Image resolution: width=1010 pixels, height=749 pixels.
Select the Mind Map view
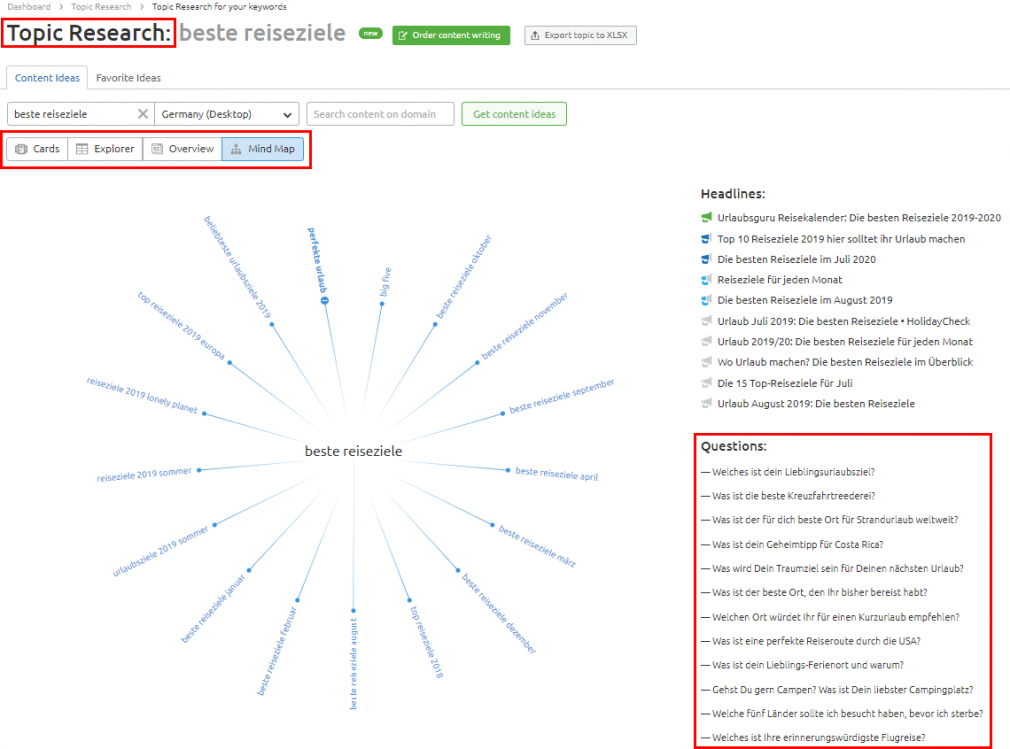(x=263, y=149)
